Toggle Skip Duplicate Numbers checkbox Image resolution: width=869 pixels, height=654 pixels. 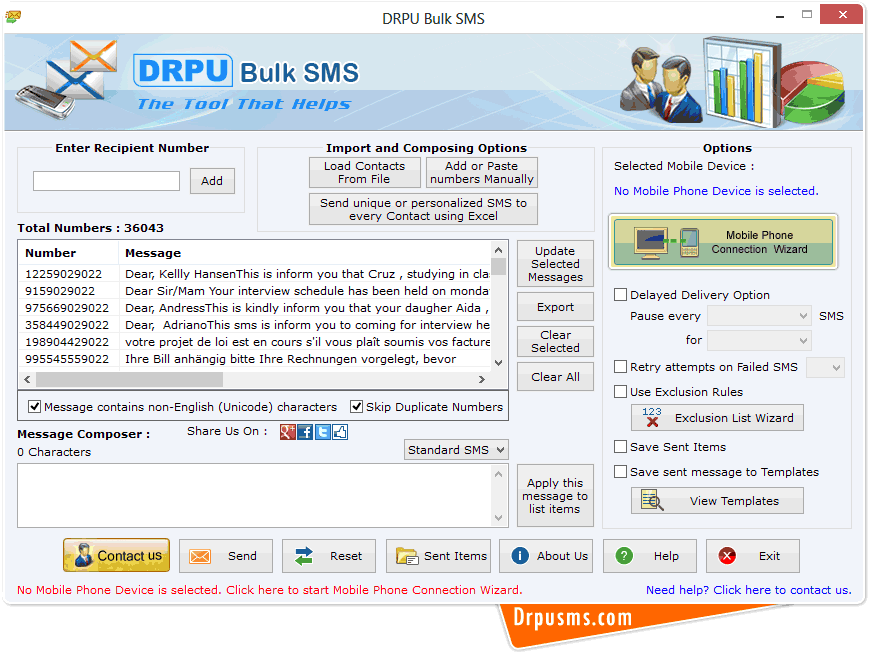(356, 407)
